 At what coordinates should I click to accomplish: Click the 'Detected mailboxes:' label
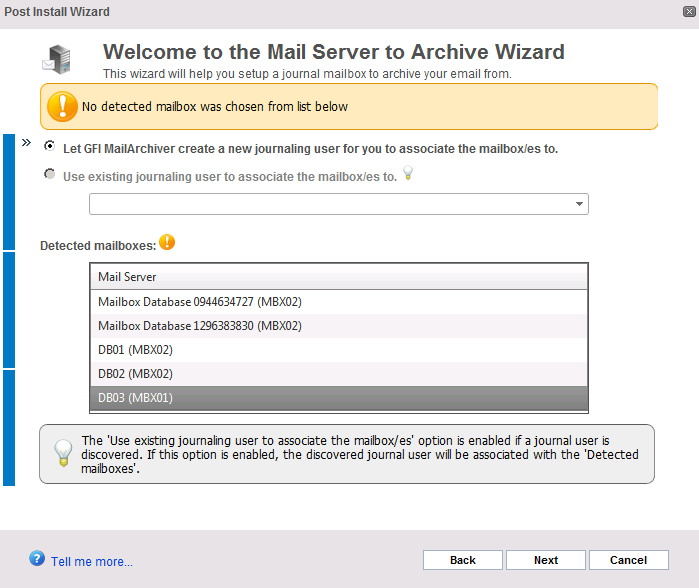[x=98, y=246]
